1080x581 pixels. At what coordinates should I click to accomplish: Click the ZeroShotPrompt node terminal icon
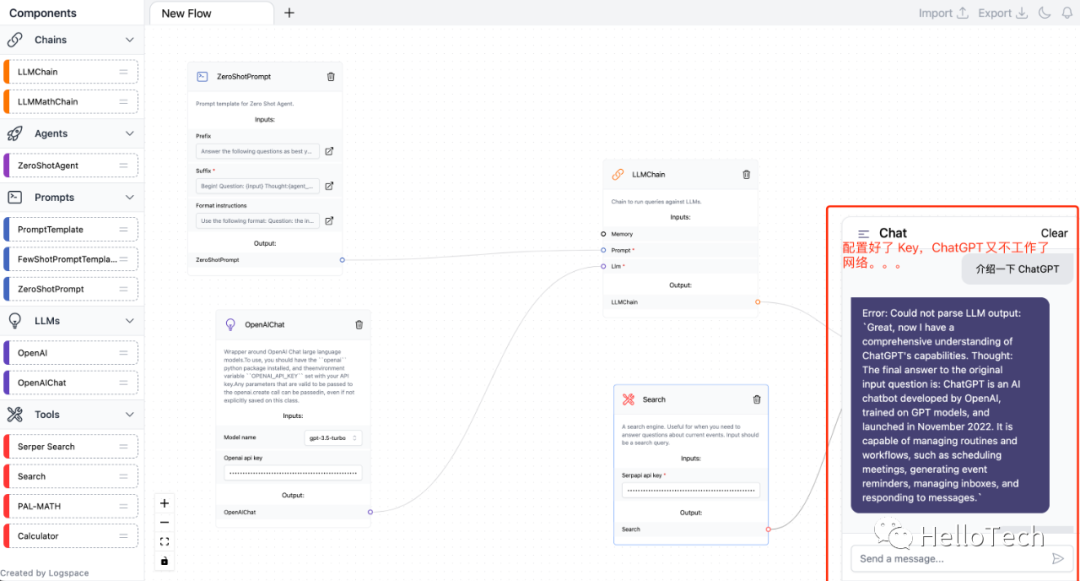tap(202, 76)
